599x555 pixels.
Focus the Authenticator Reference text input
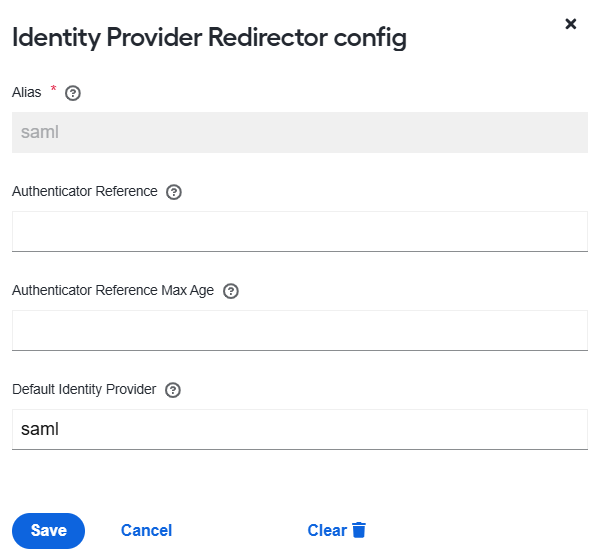(300, 231)
